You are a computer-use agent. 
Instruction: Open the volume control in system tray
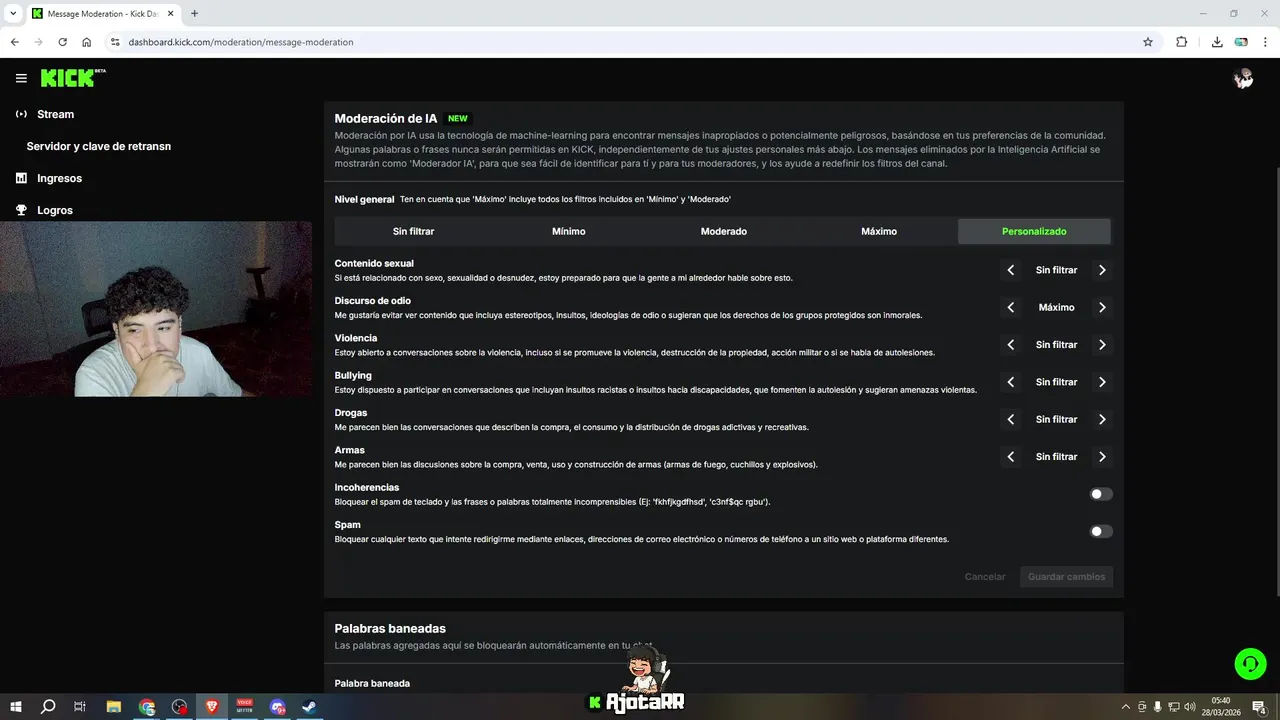[1189, 707]
